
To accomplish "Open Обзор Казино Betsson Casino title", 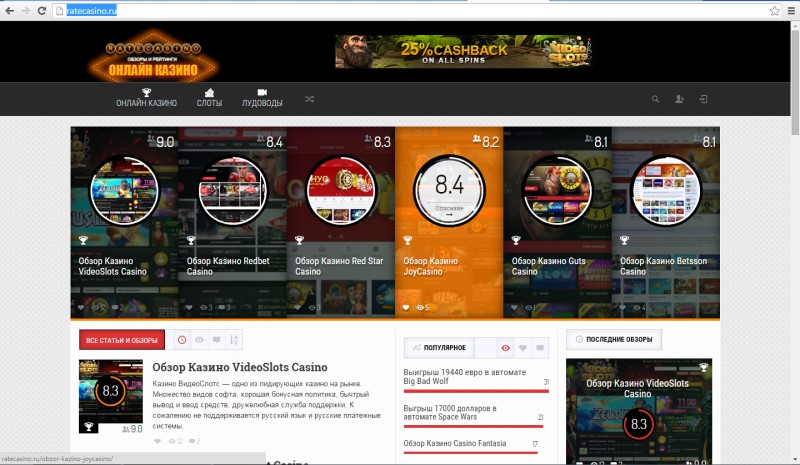I will coord(663,266).
